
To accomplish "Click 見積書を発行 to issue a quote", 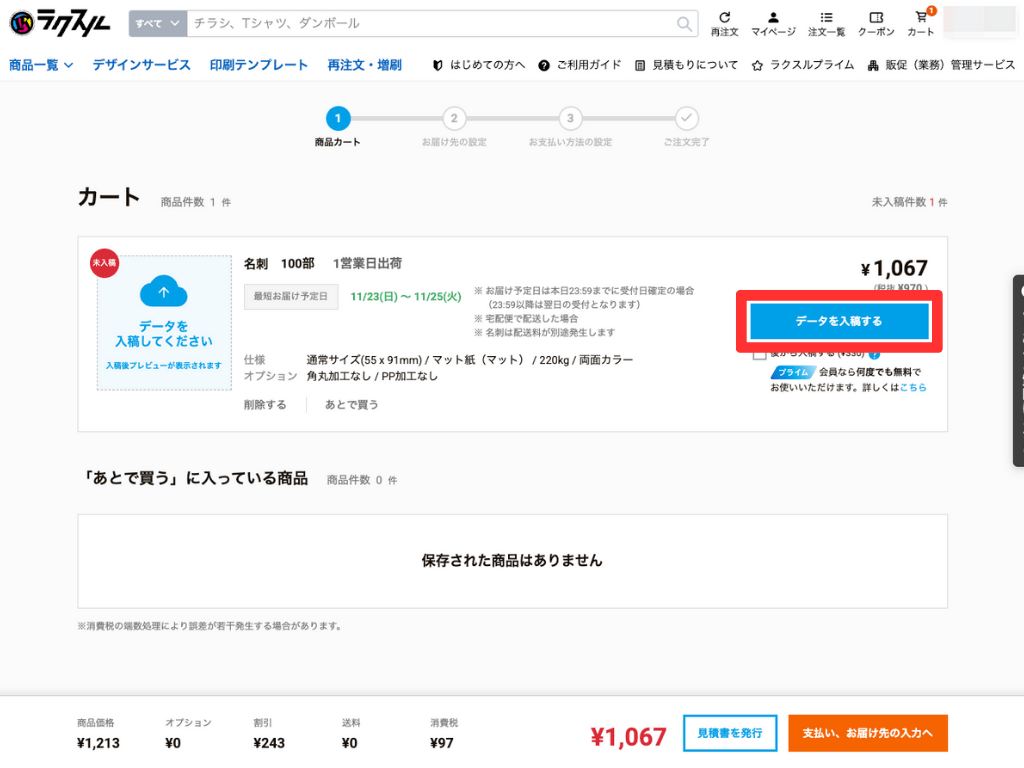I will 729,733.
